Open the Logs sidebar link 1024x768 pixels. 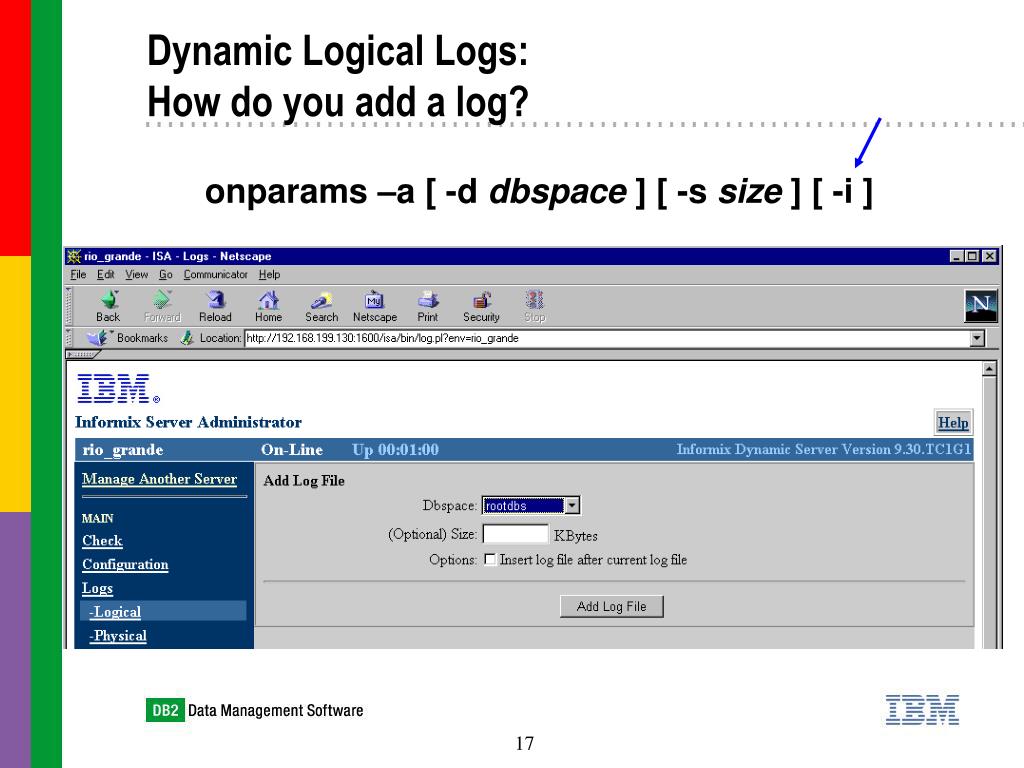[x=97, y=588]
